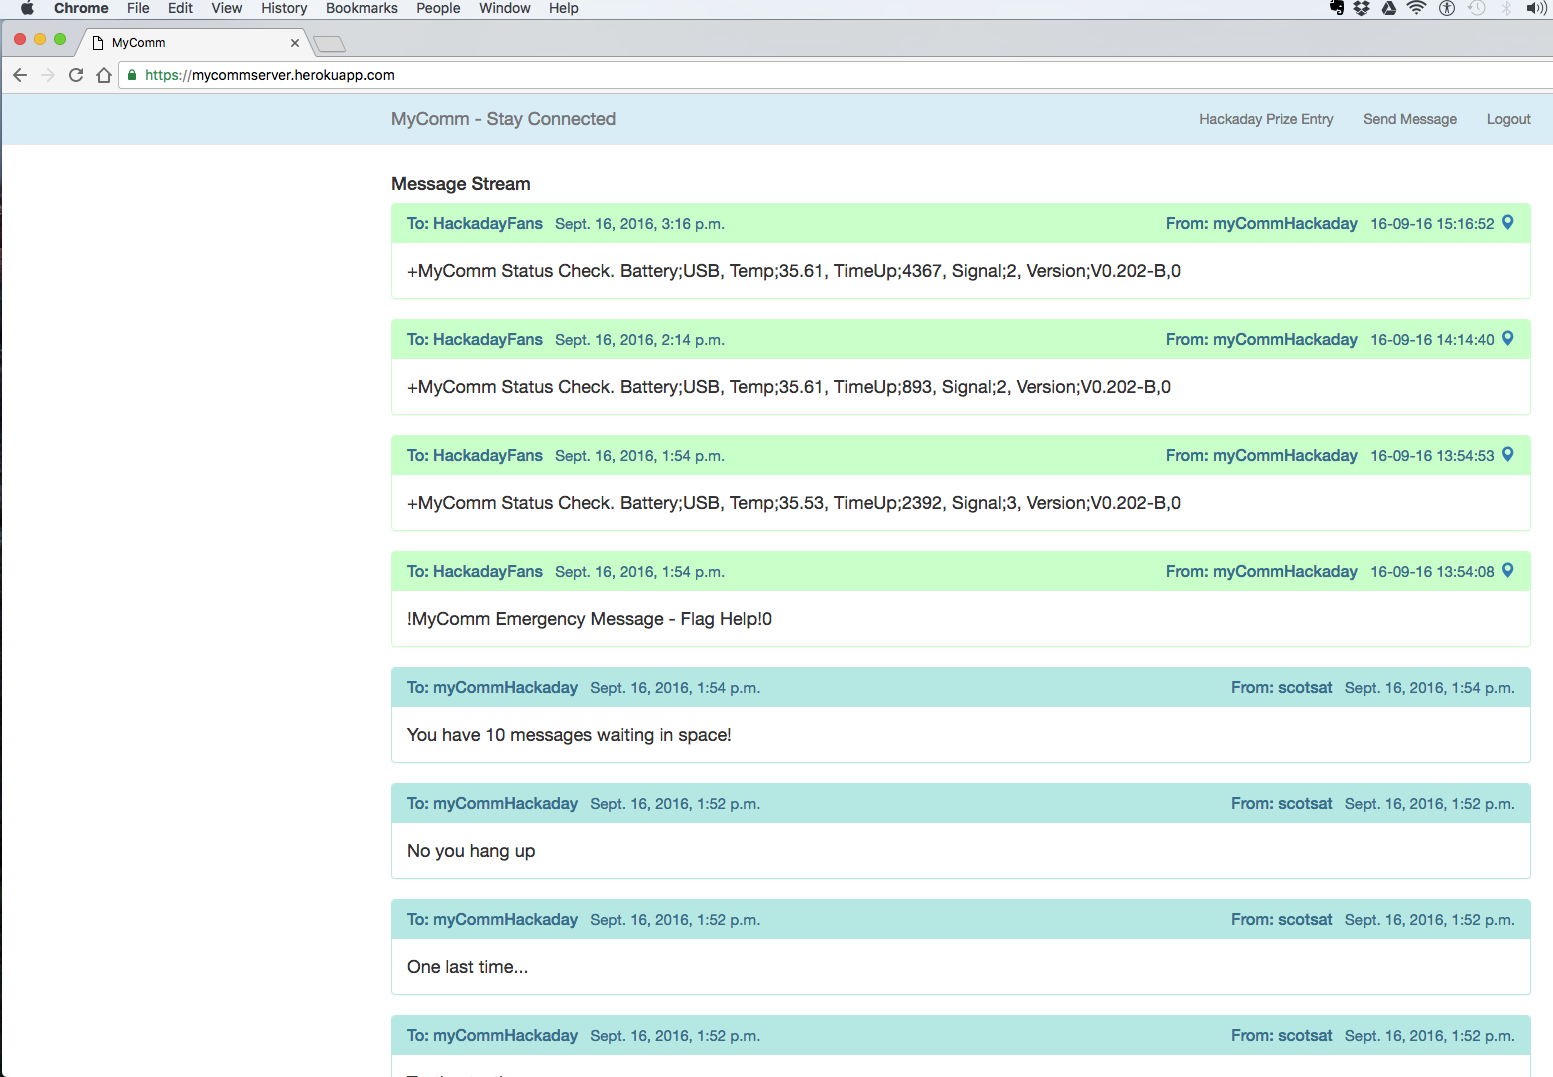Click the Google Drive menu bar icon
The image size is (1553, 1077).
pos(1389,8)
